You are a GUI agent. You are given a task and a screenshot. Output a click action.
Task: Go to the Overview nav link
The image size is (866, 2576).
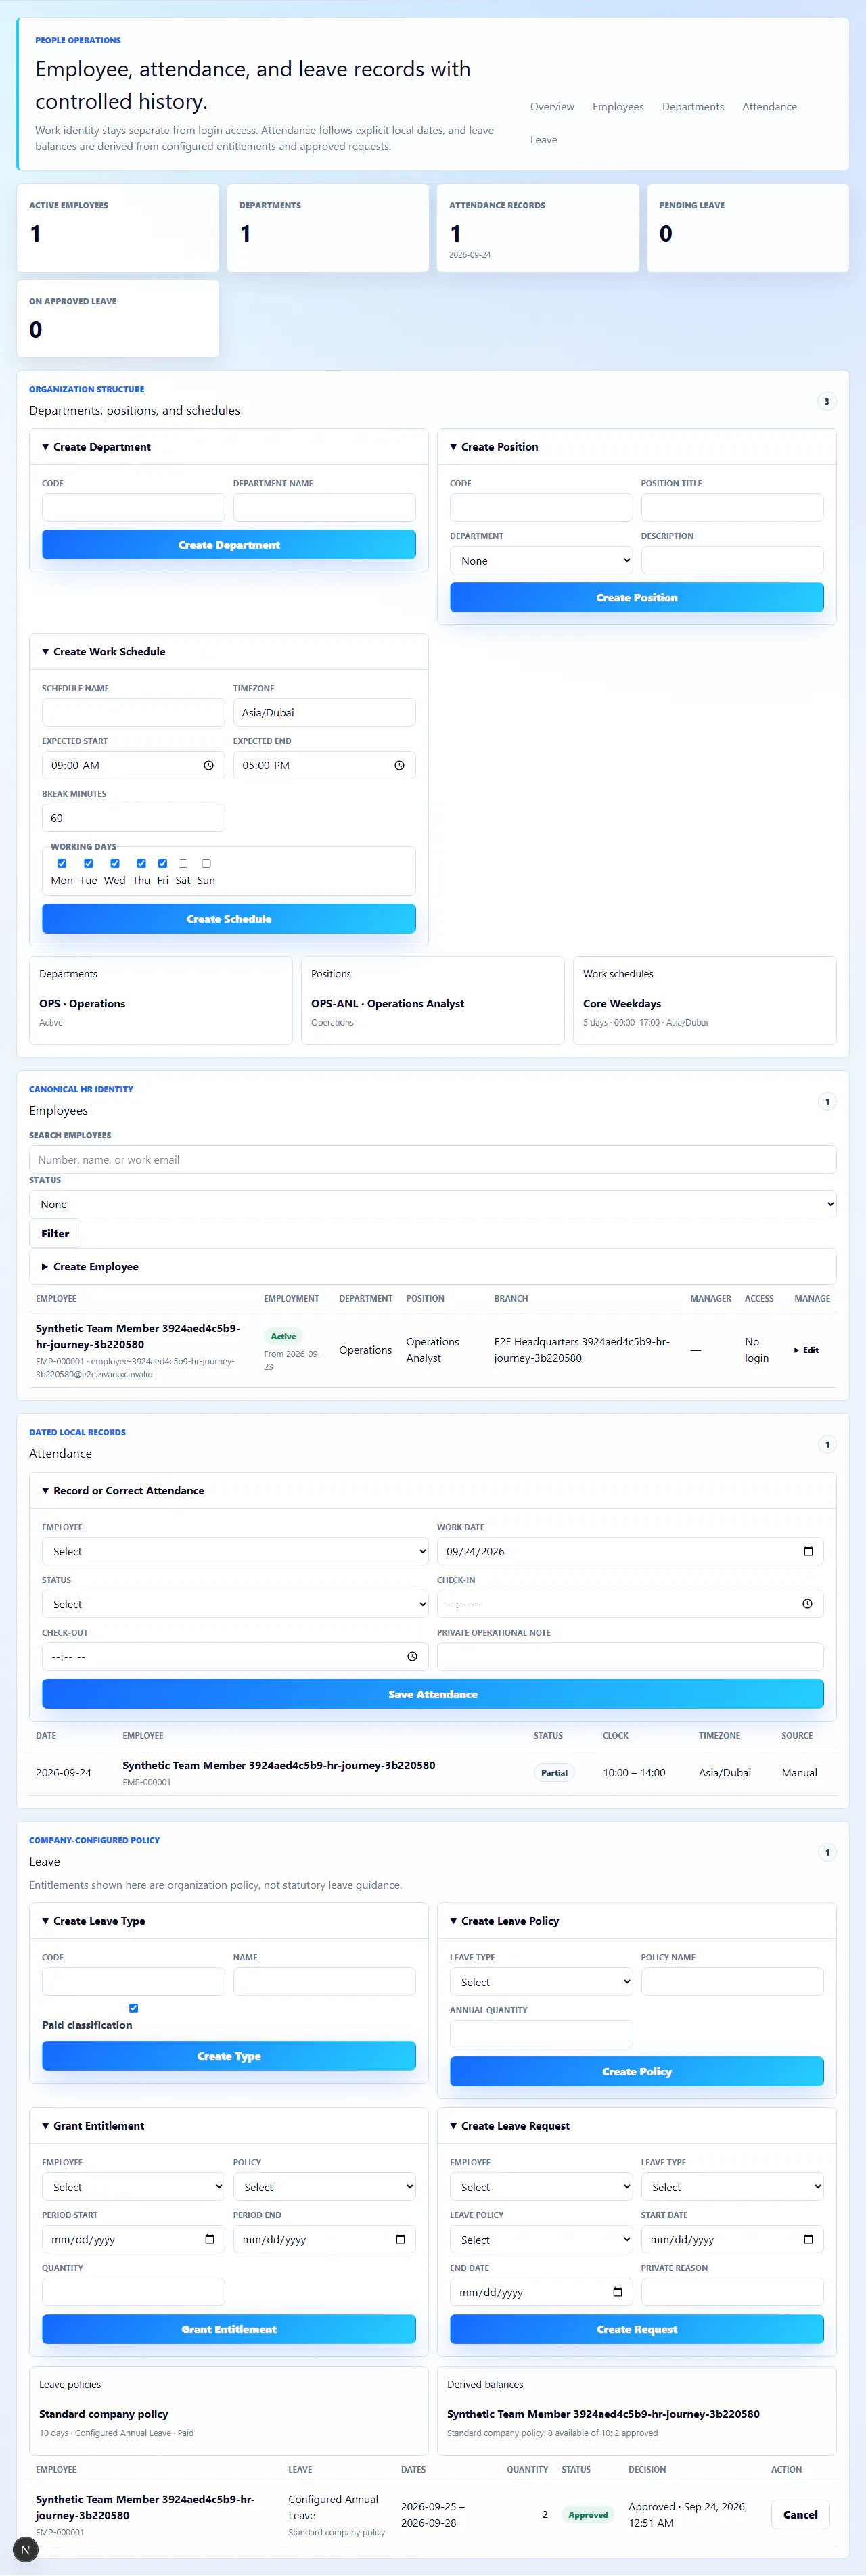552,107
